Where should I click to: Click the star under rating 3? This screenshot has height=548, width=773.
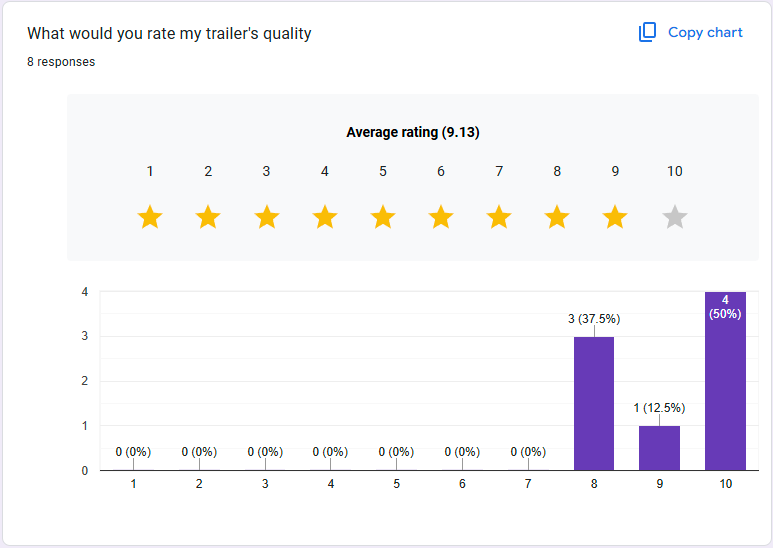coord(266,217)
